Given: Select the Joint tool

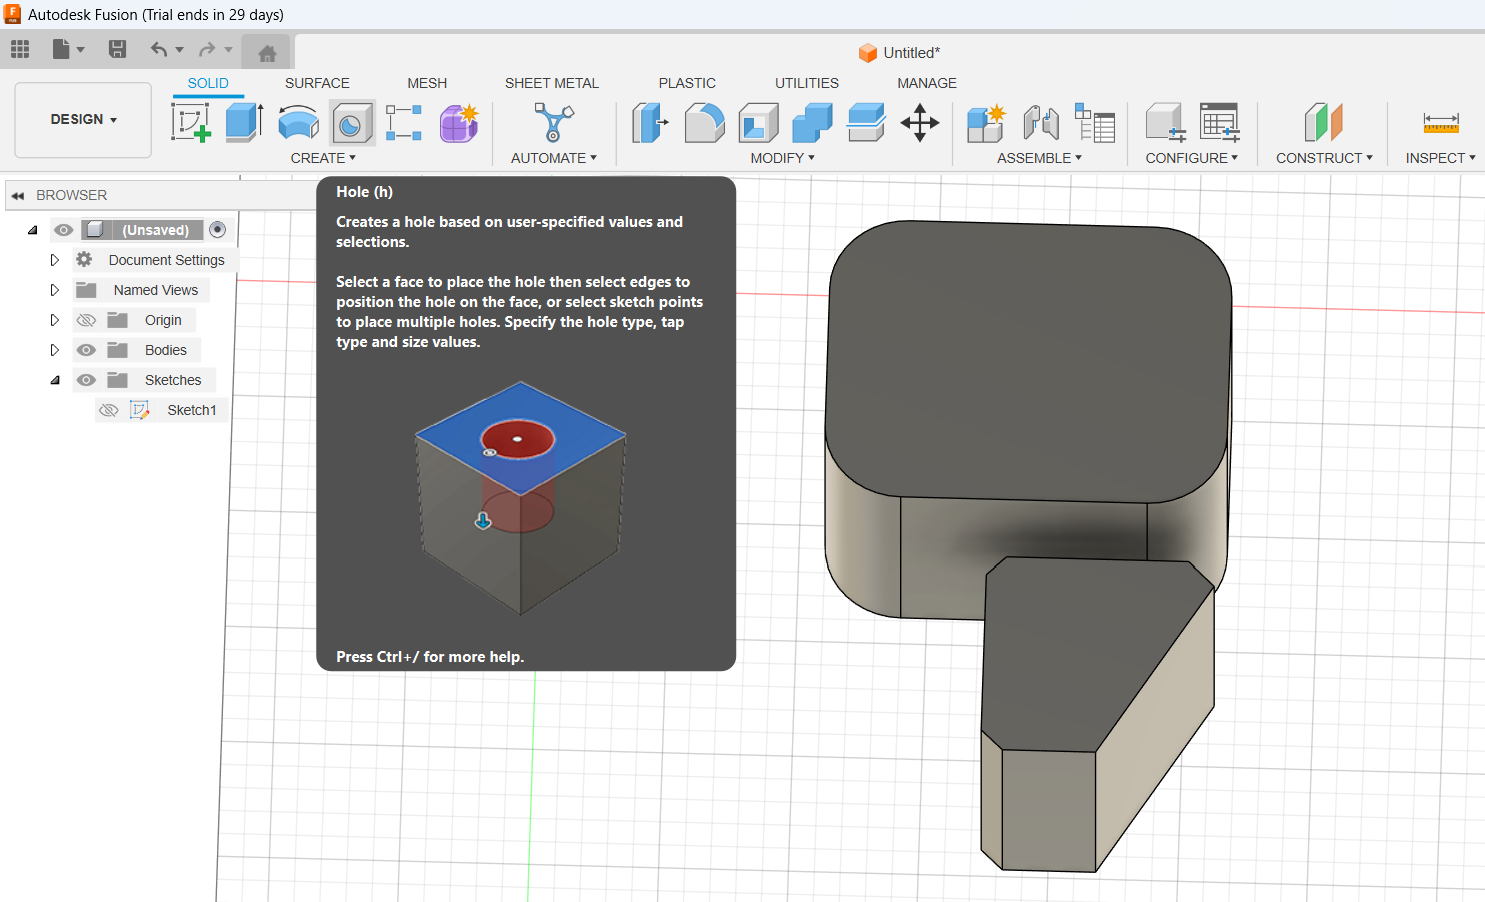Looking at the screenshot, I should pos(1041,123).
